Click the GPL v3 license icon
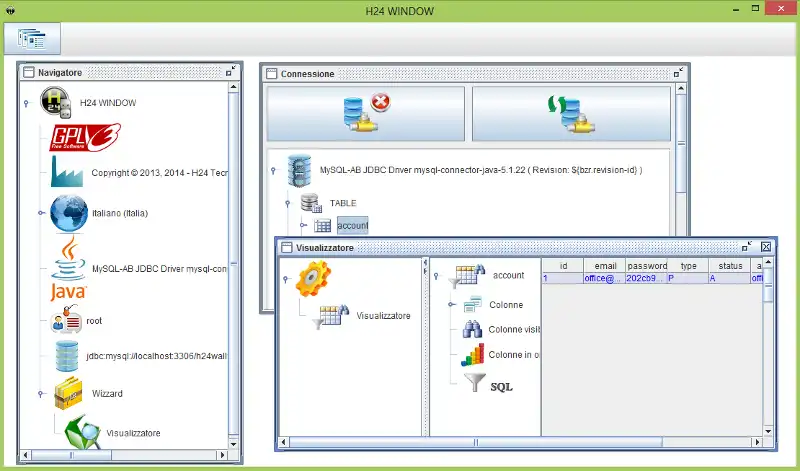The image size is (800, 471). click(x=85, y=137)
